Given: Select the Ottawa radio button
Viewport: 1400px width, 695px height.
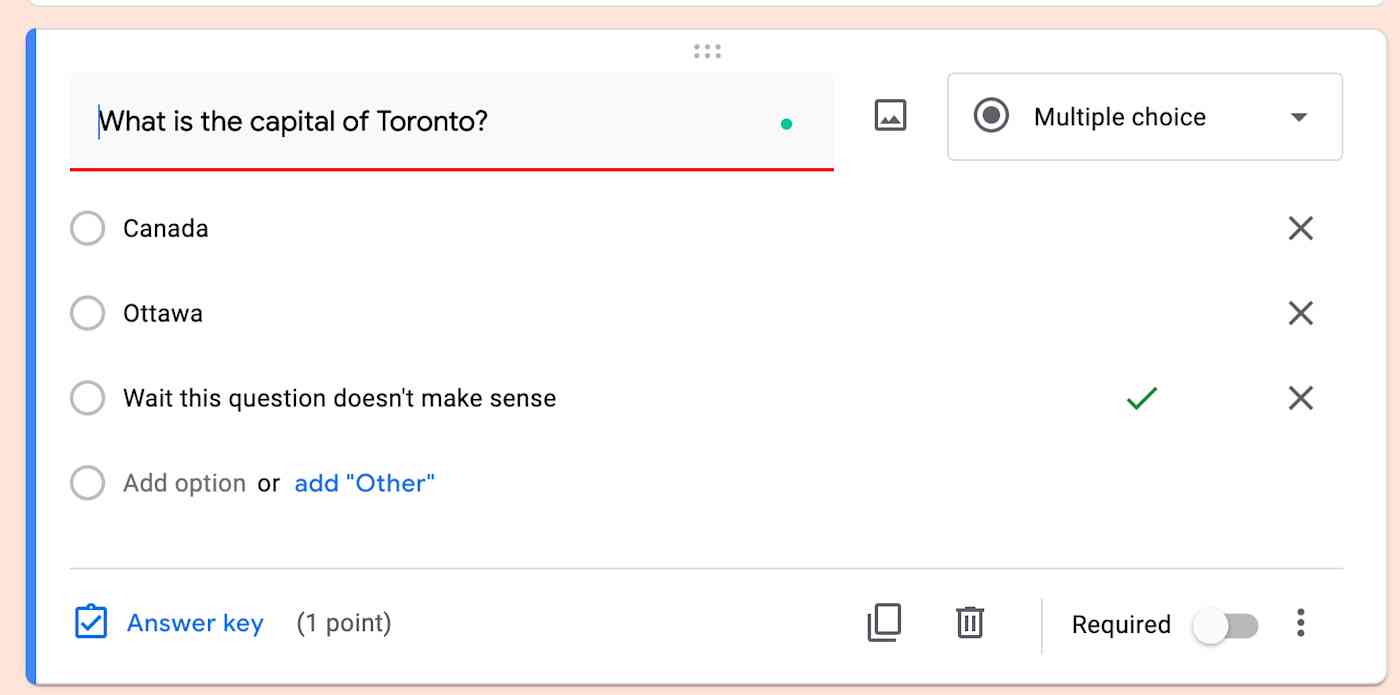Looking at the screenshot, I should coord(87,313).
